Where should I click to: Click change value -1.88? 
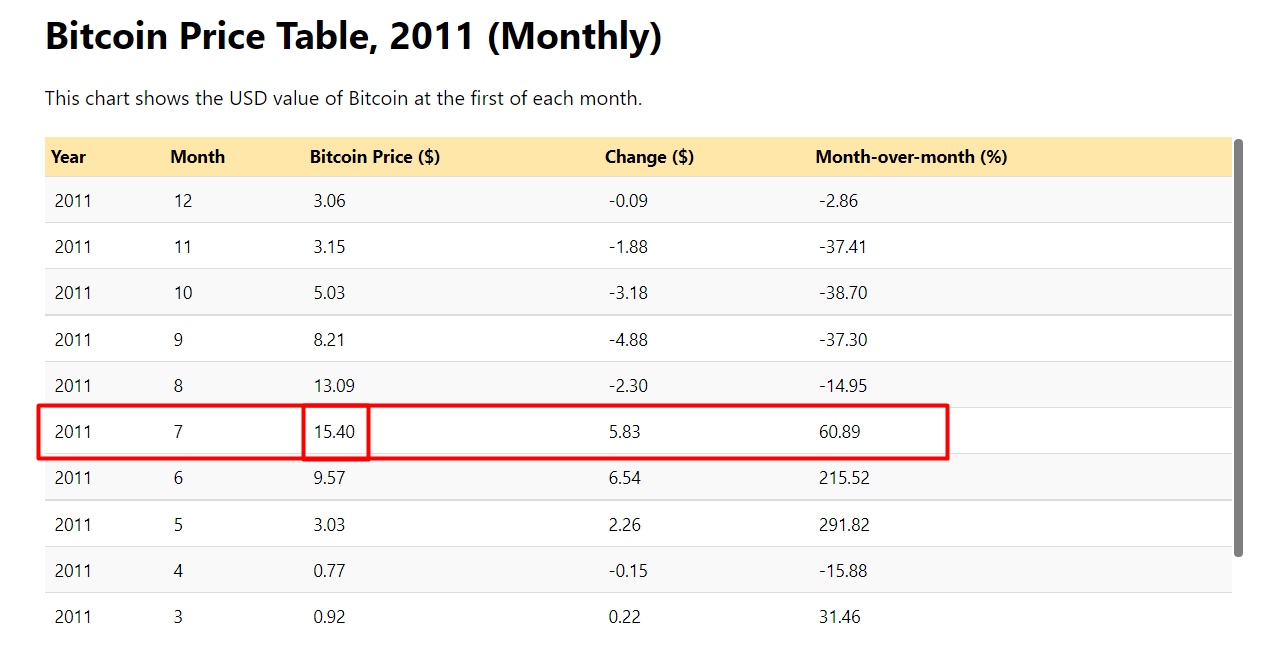pos(628,247)
